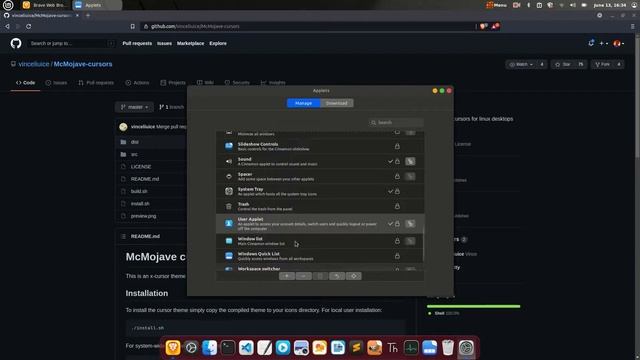The height and width of the screenshot is (360, 640).
Task: Open the Menu applet in top panel
Action: click(x=496, y=5)
